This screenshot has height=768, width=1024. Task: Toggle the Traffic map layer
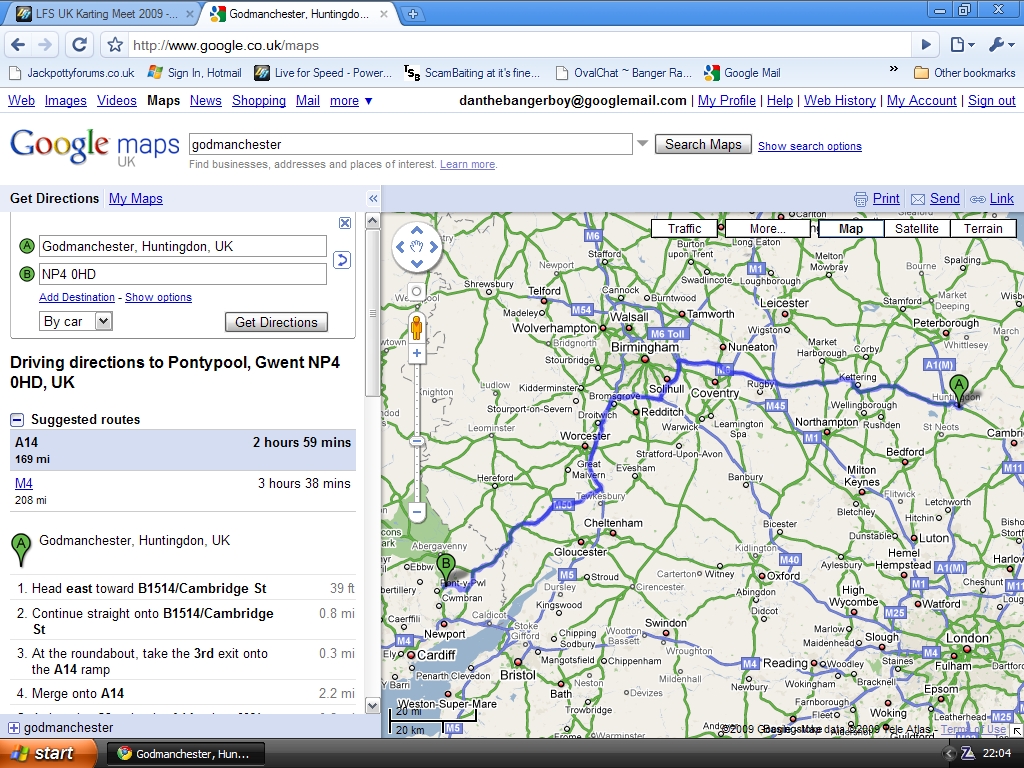pos(684,229)
